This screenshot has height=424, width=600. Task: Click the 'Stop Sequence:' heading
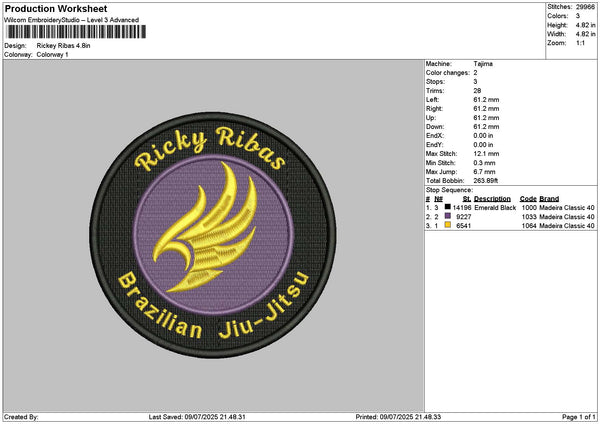tap(449, 190)
